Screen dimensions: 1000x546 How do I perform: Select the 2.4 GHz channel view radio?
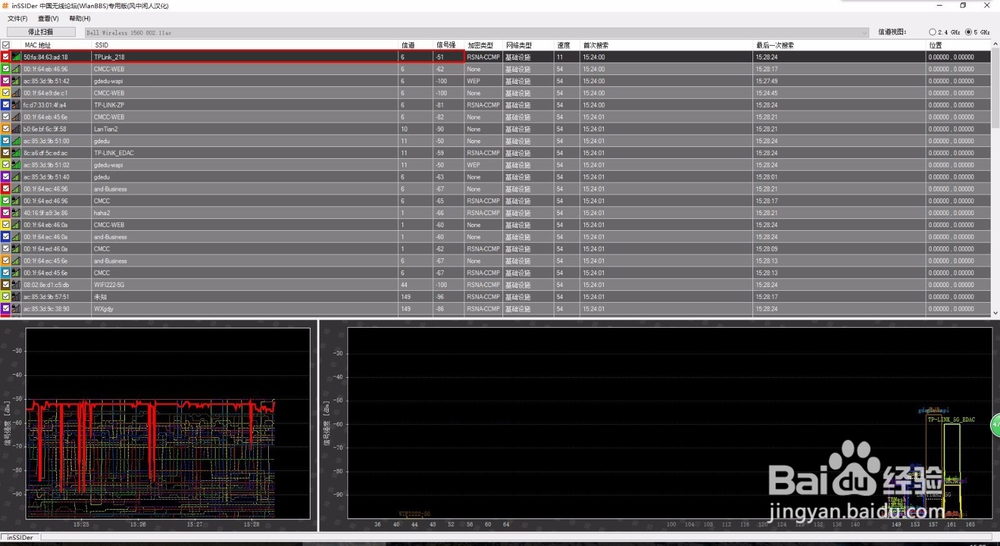click(x=932, y=32)
